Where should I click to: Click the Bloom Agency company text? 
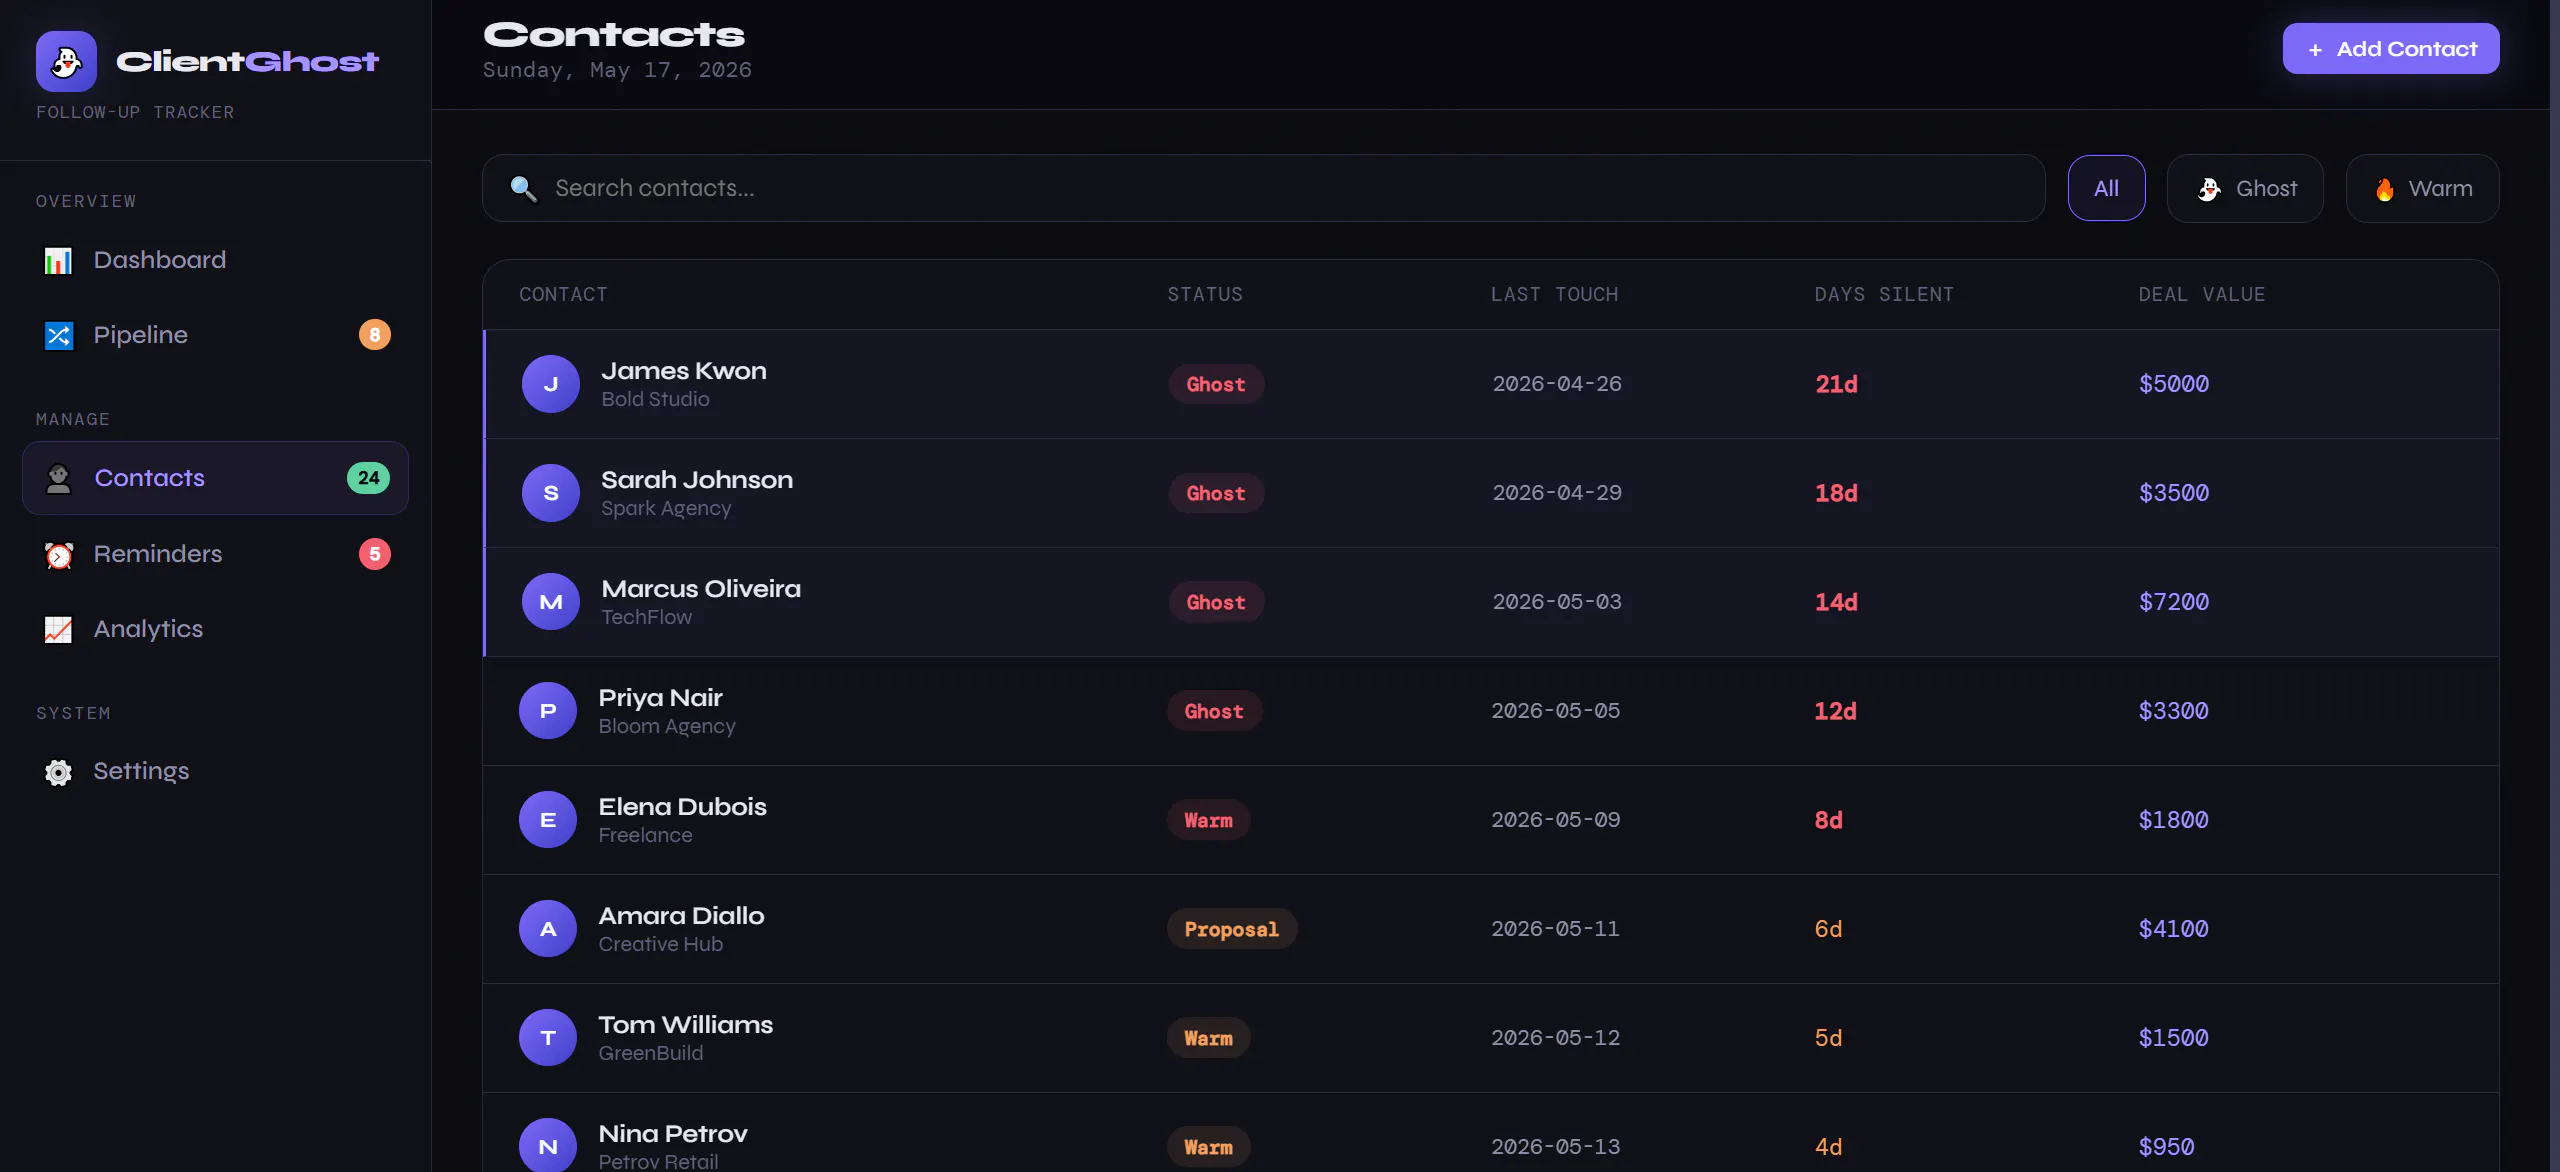667,726
